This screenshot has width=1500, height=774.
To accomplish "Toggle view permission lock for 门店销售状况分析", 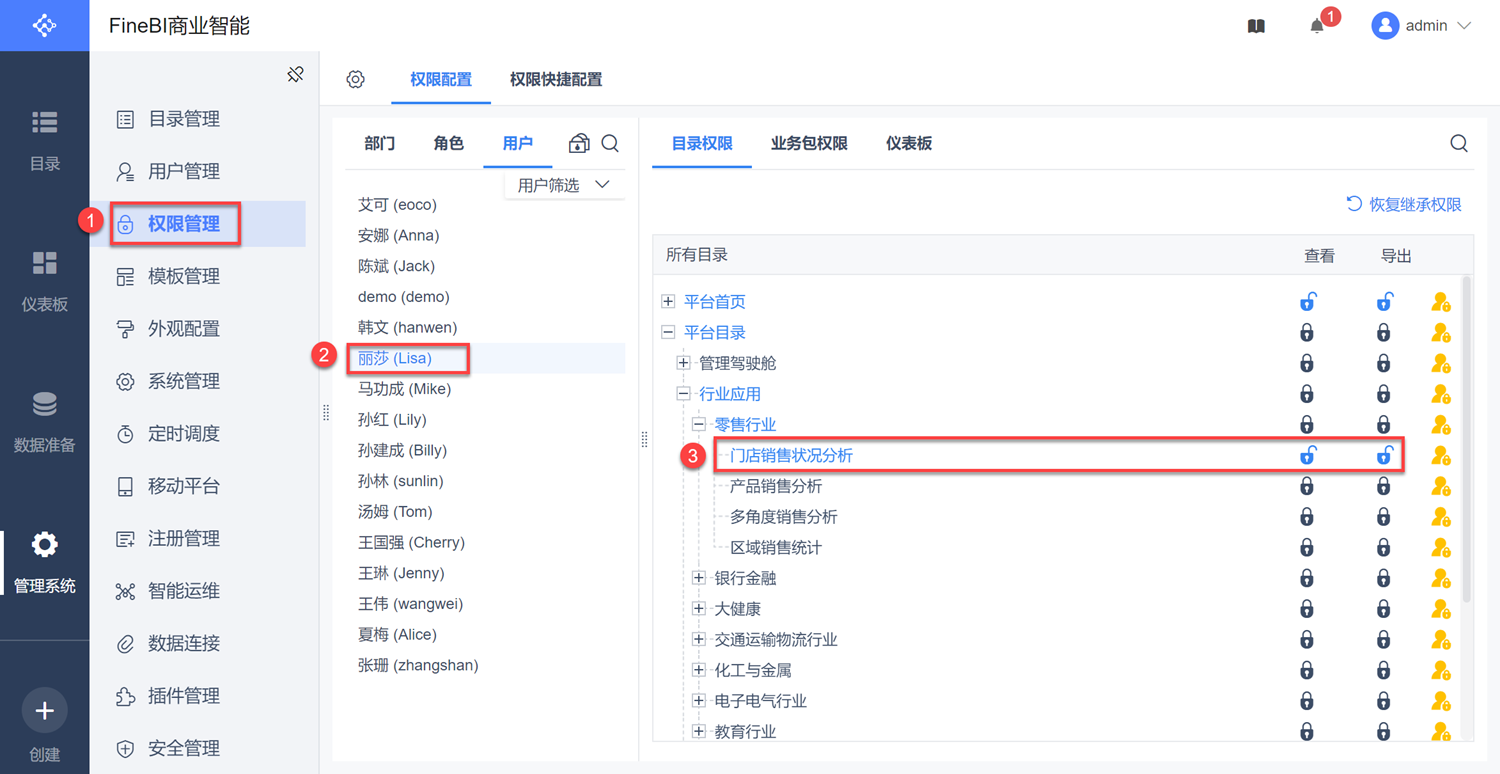I will 1307,456.
